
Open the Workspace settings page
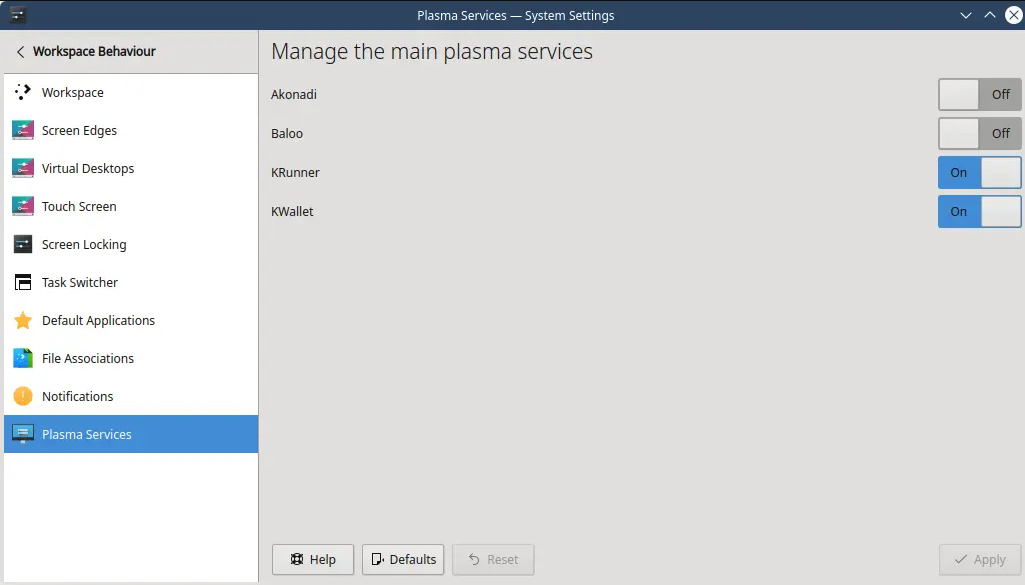click(131, 92)
